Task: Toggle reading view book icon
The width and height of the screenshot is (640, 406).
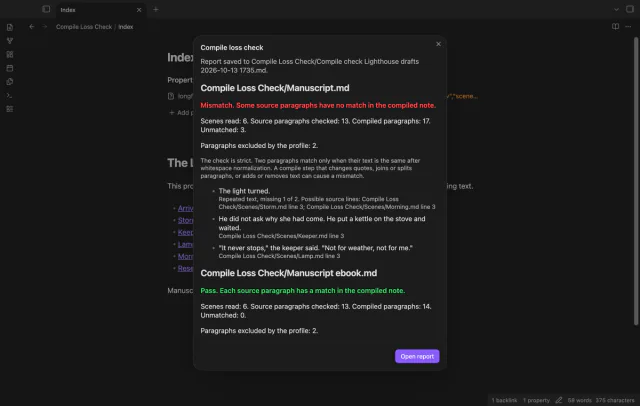Action: 615,27
